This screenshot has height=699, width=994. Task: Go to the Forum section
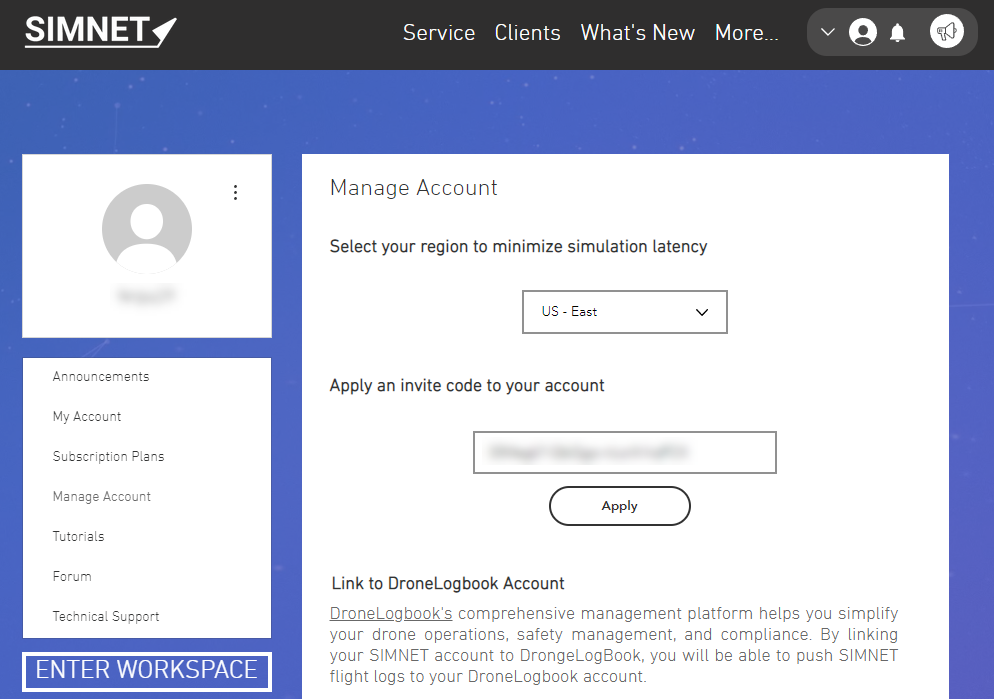coord(72,577)
